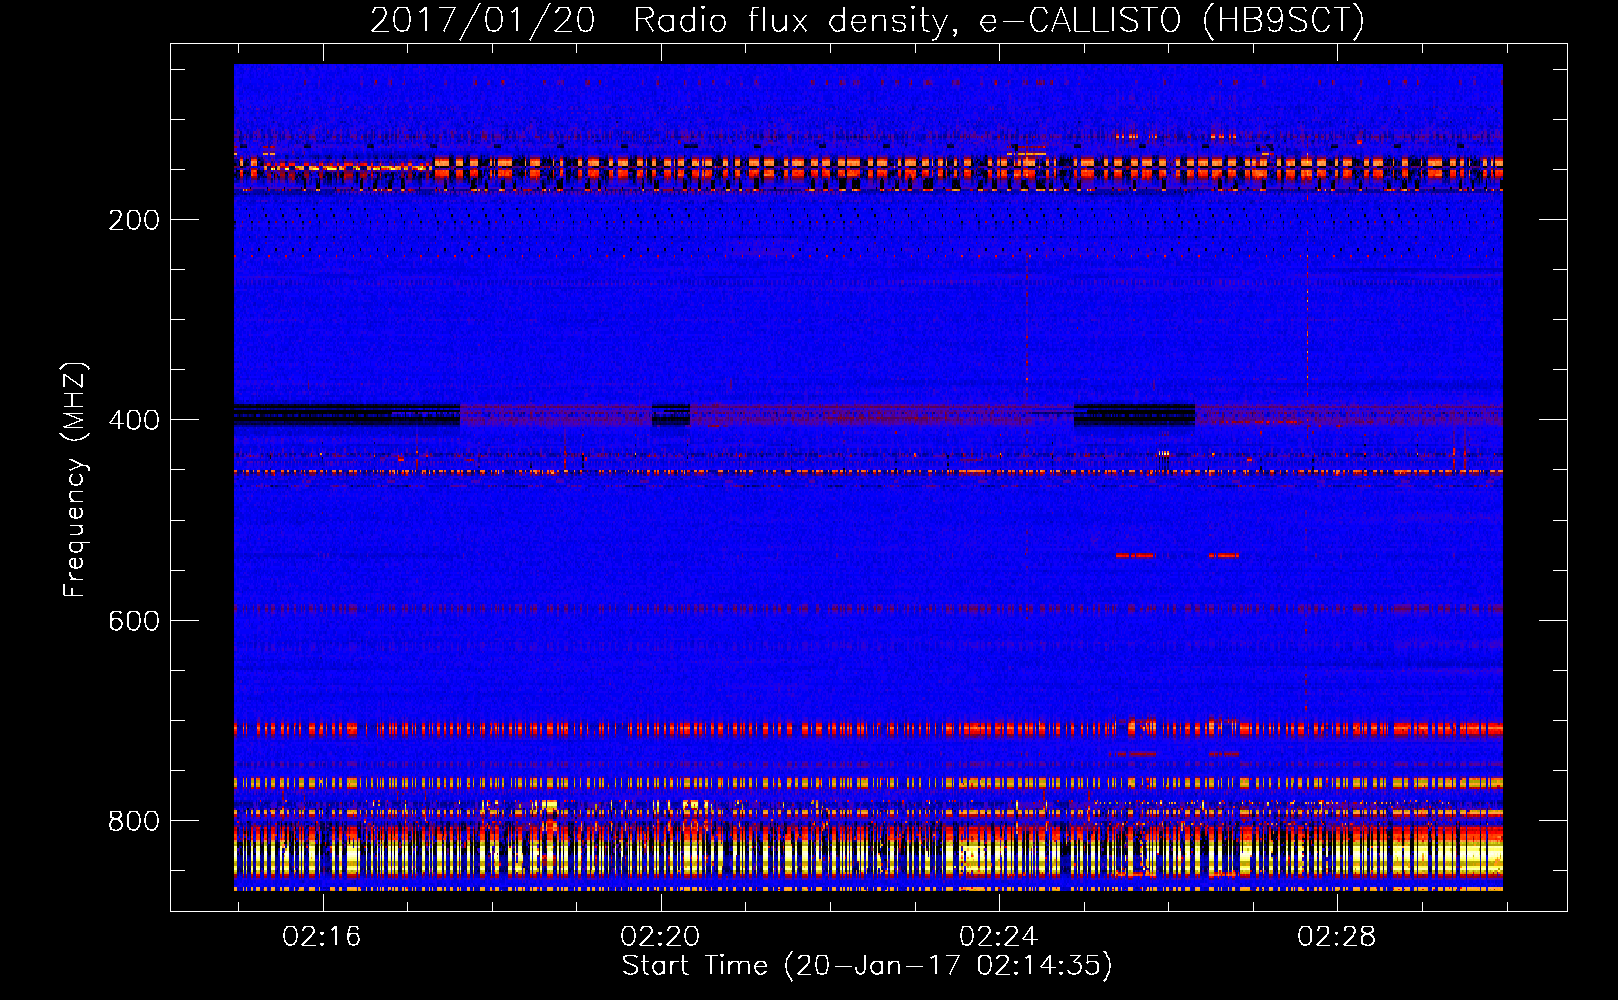Click the 800 frequency tick label
Image resolution: width=1618 pixels, height=1000 pixels.
pos(134,821)
